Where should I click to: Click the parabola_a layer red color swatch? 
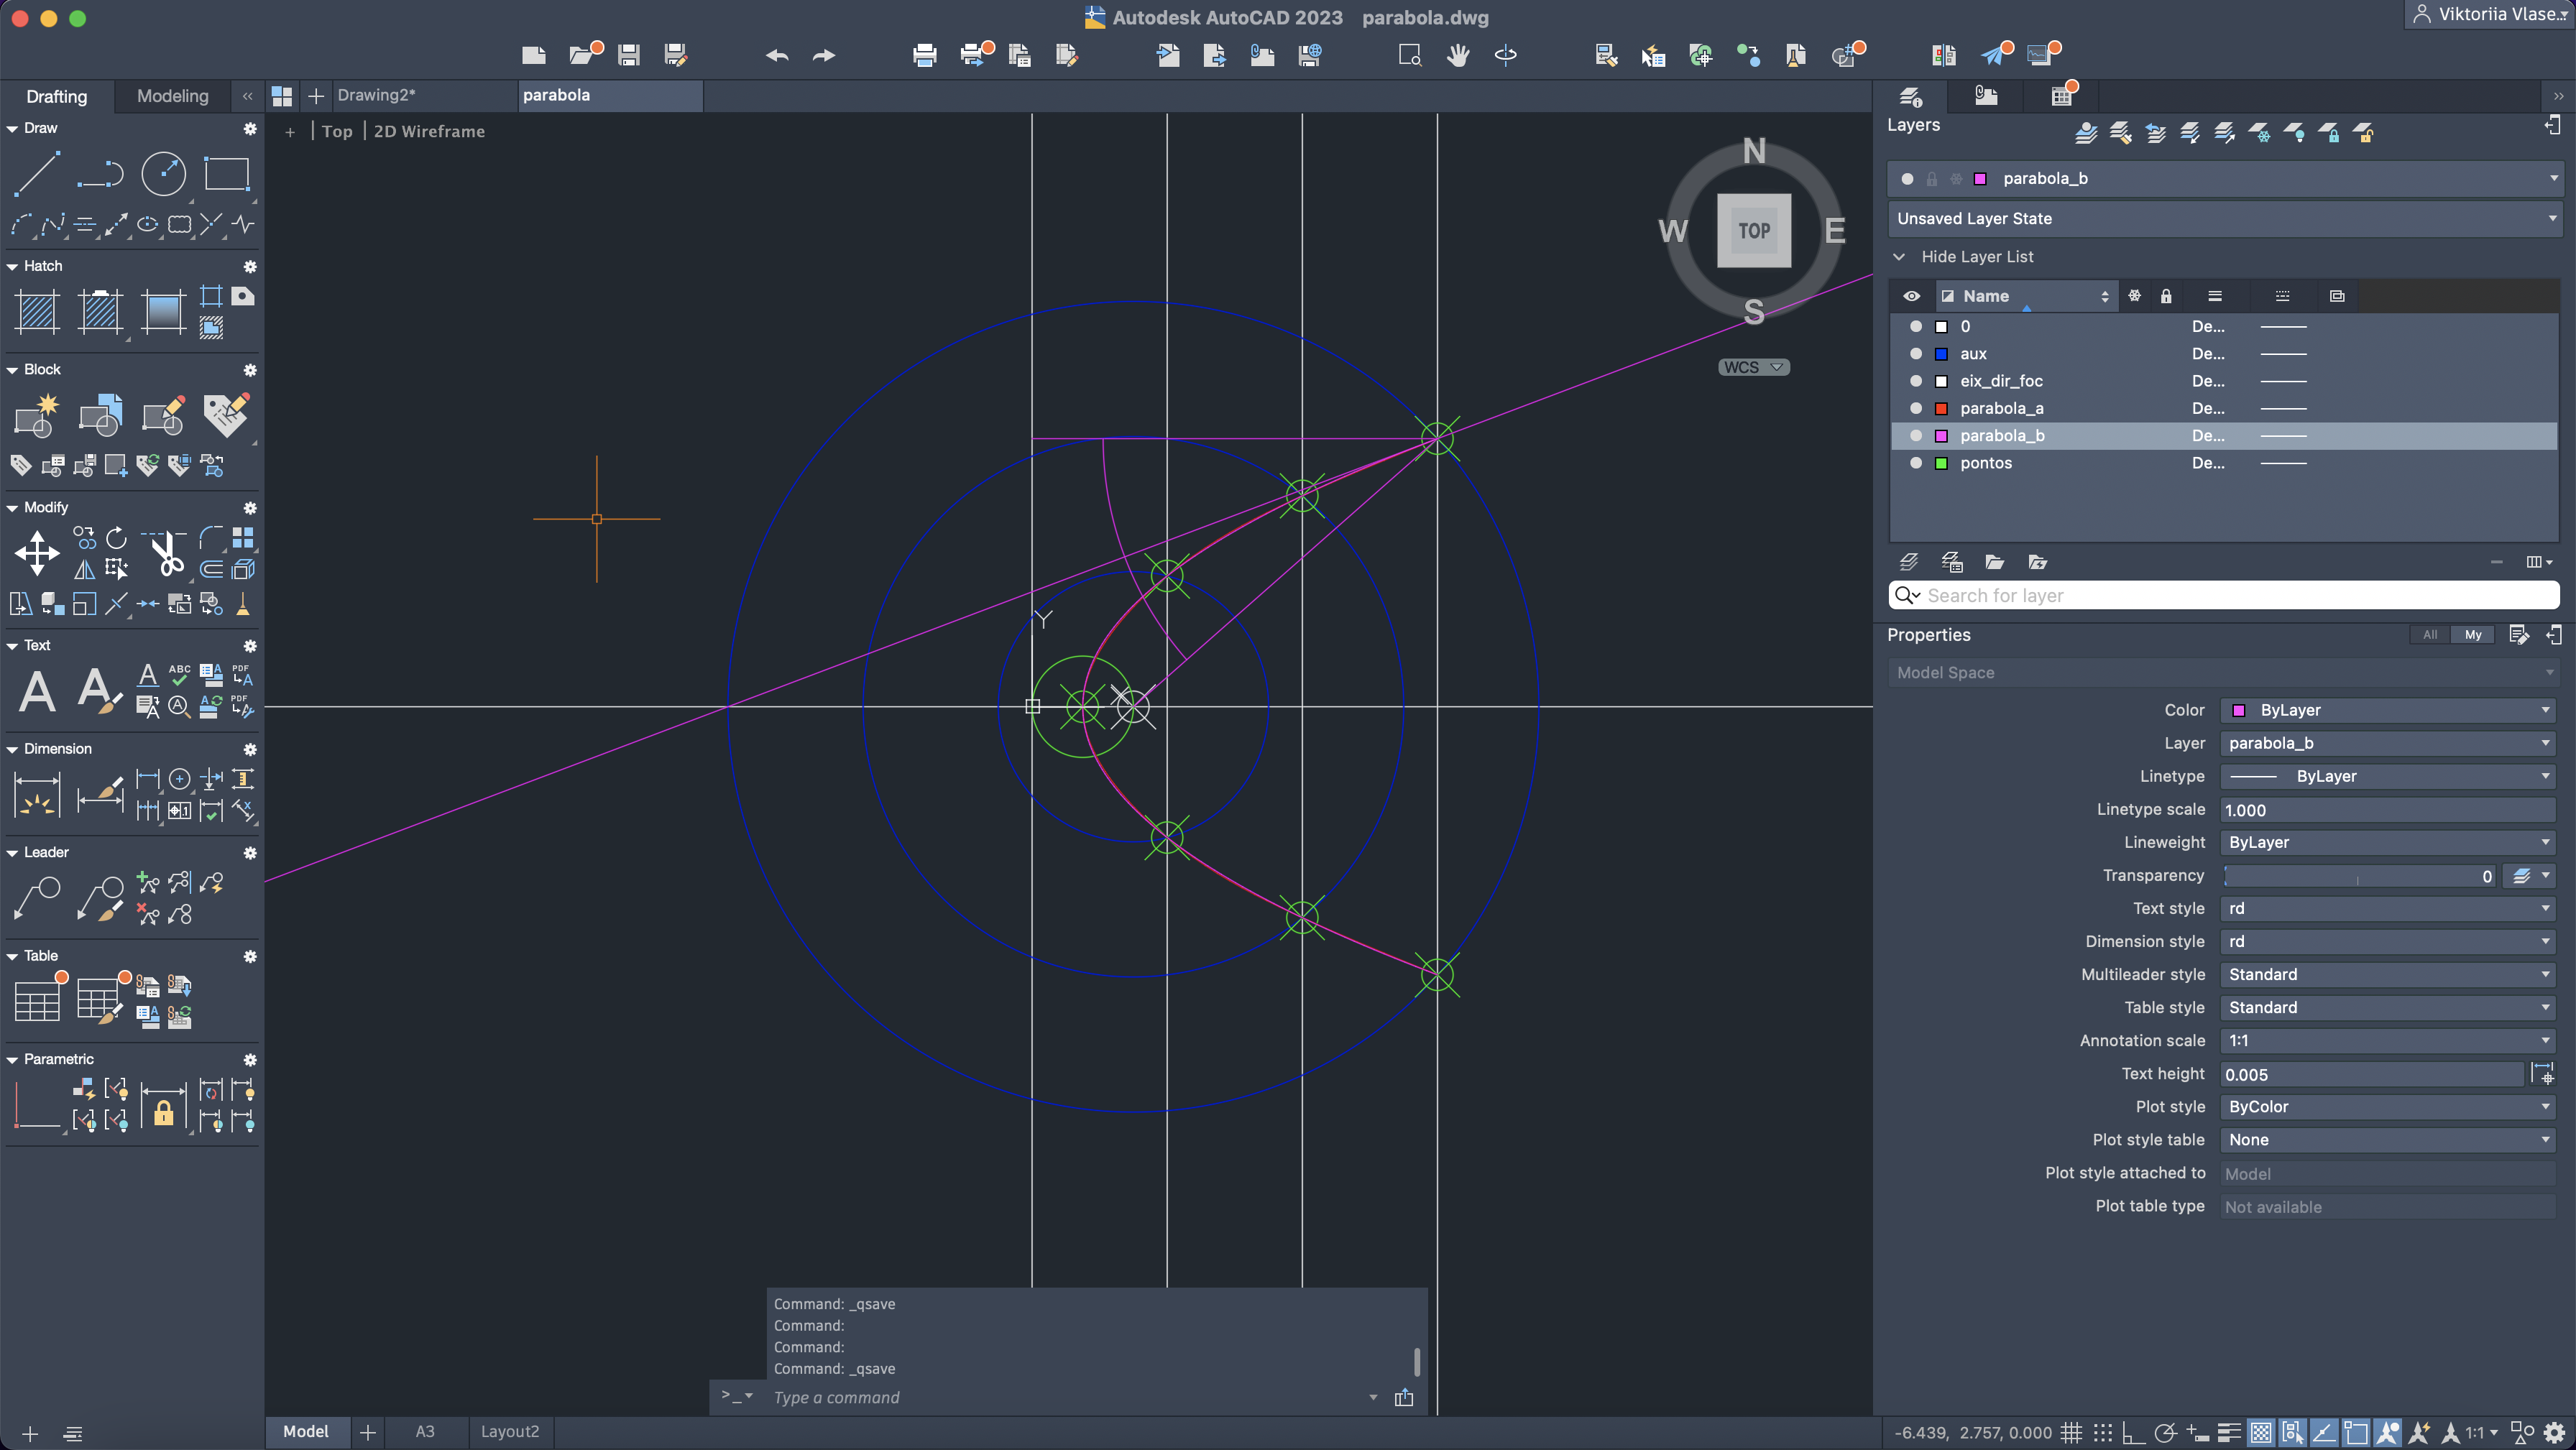1941,409
